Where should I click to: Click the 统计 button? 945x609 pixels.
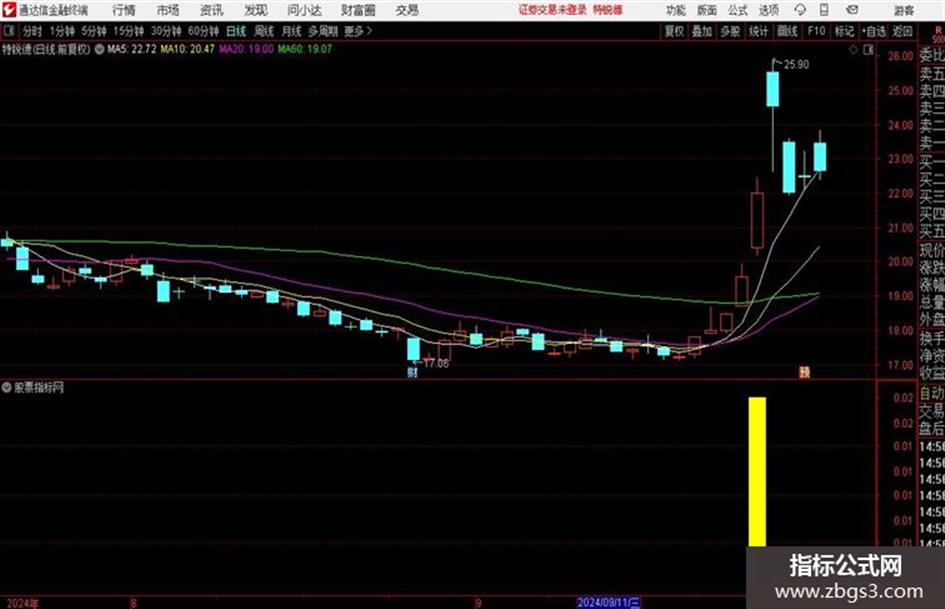pos(758,31)
